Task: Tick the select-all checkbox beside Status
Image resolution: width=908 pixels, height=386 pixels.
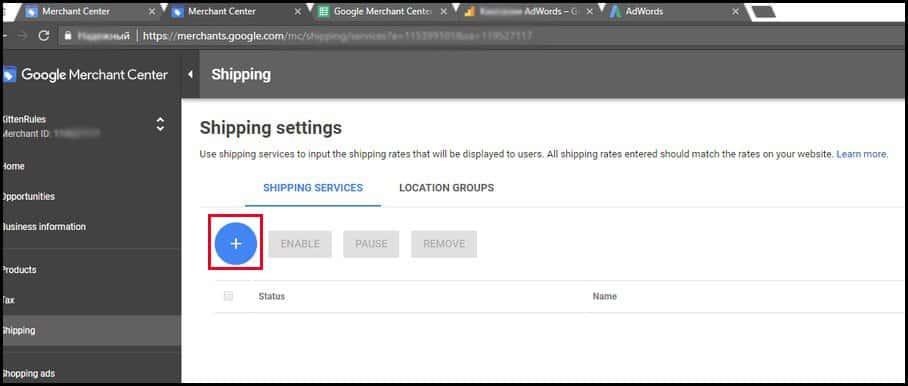Action: (x=228, y=296)
